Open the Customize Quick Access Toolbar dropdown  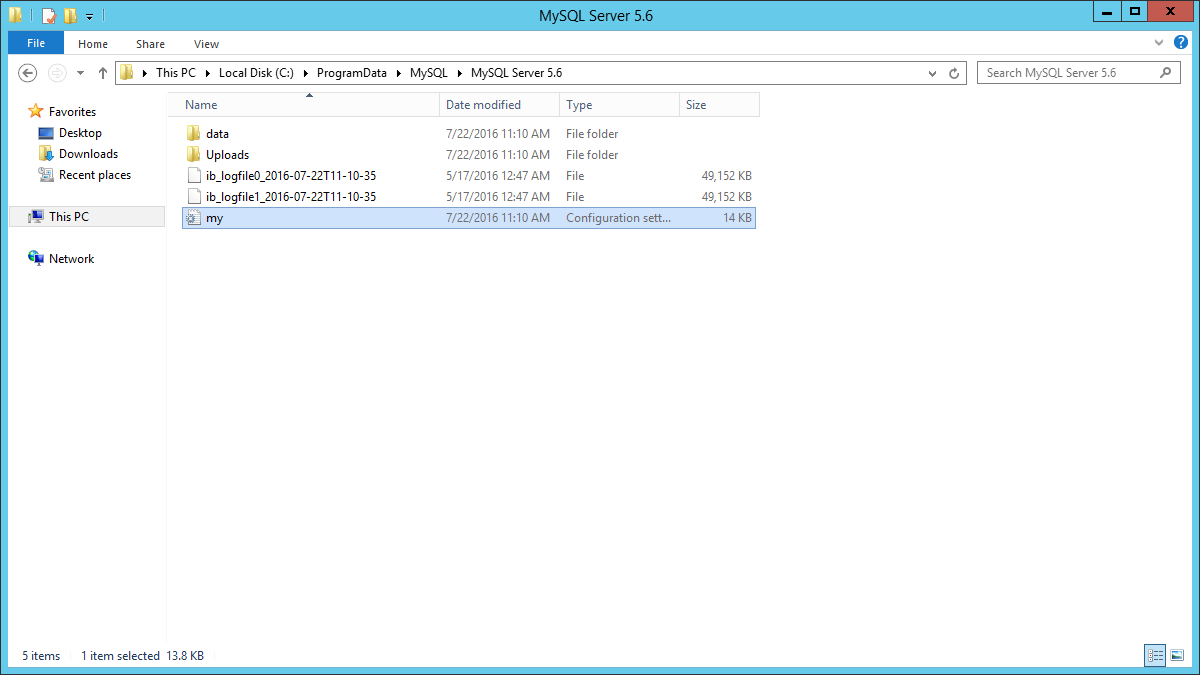point(89,16)
